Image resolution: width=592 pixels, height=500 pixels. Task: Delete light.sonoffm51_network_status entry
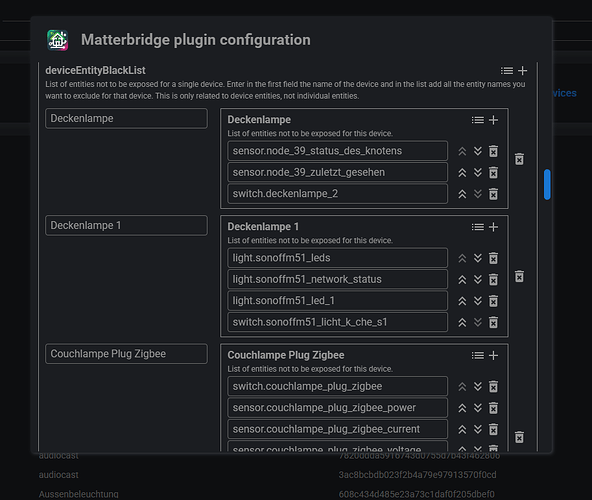(x=493, y=280)
